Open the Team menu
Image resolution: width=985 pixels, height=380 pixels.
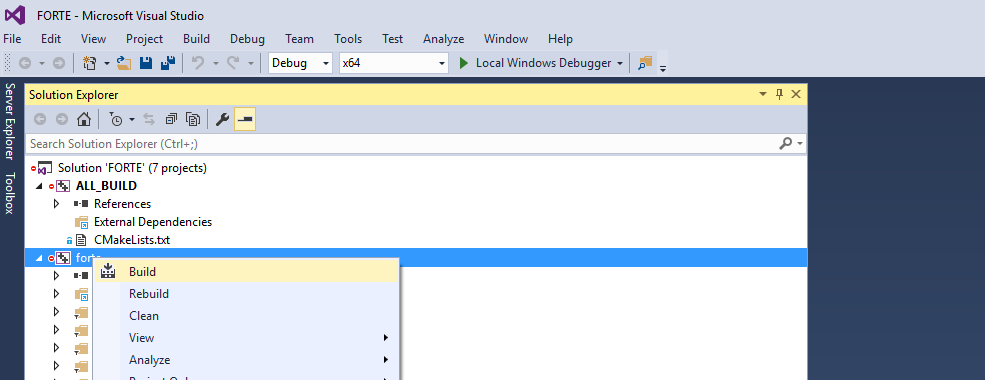(300, 39)
